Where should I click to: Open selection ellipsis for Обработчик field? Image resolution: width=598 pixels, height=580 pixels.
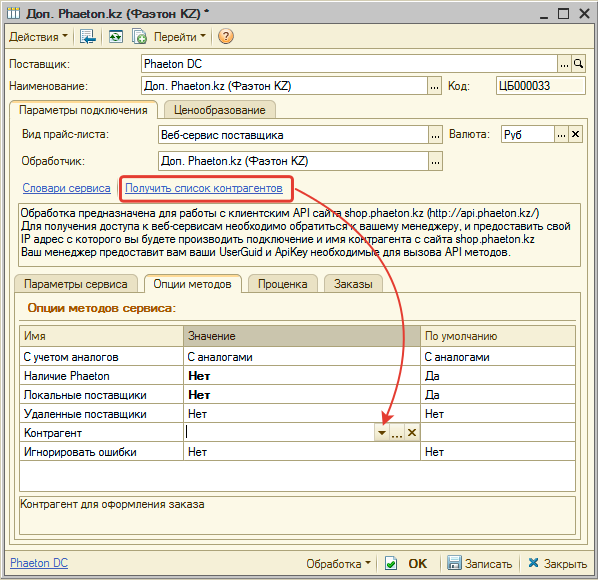(435, 161)
